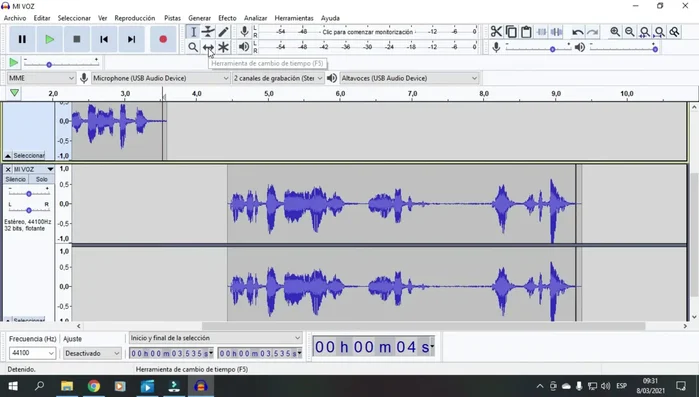Image resolution: width=699 pixels, height=397 pixels.
Task: Open the 'Inicio y final de la selección' dropdown
Action: click(x=216, y=338)
